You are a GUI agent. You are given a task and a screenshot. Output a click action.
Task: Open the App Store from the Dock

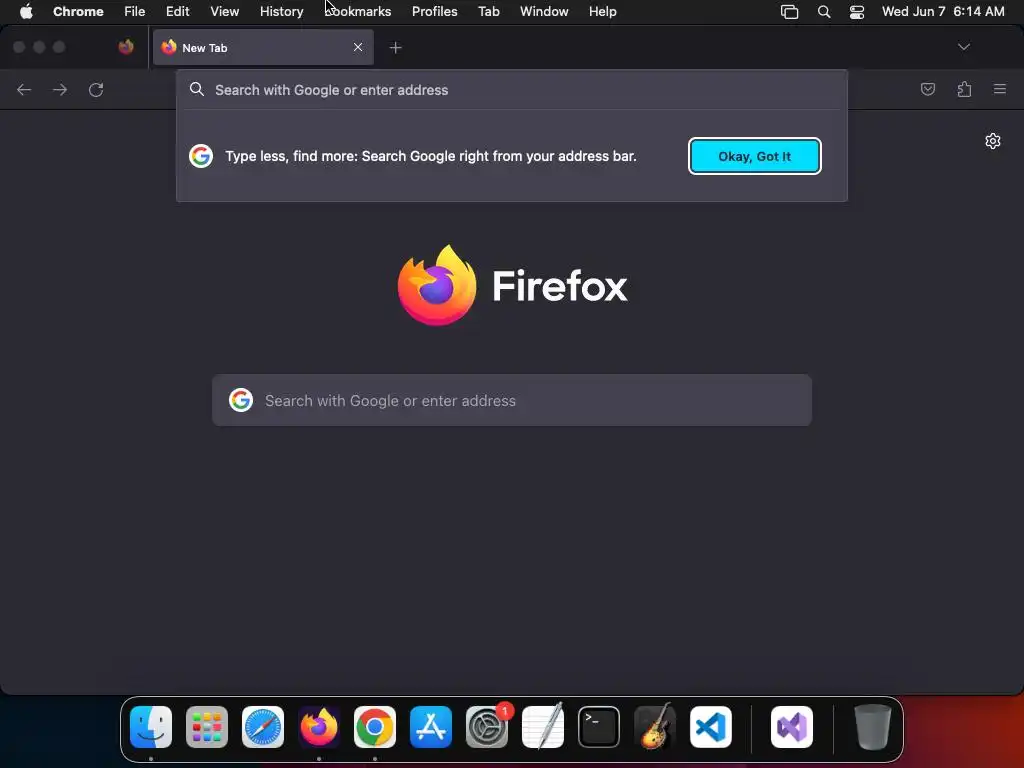pyautogui.click(x=431, y=727)
